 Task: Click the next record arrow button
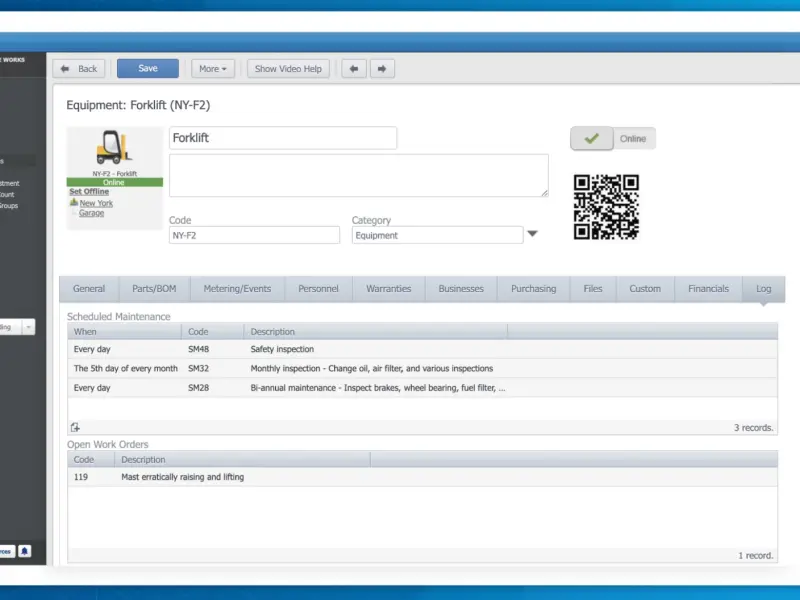(x=382, y=68)
